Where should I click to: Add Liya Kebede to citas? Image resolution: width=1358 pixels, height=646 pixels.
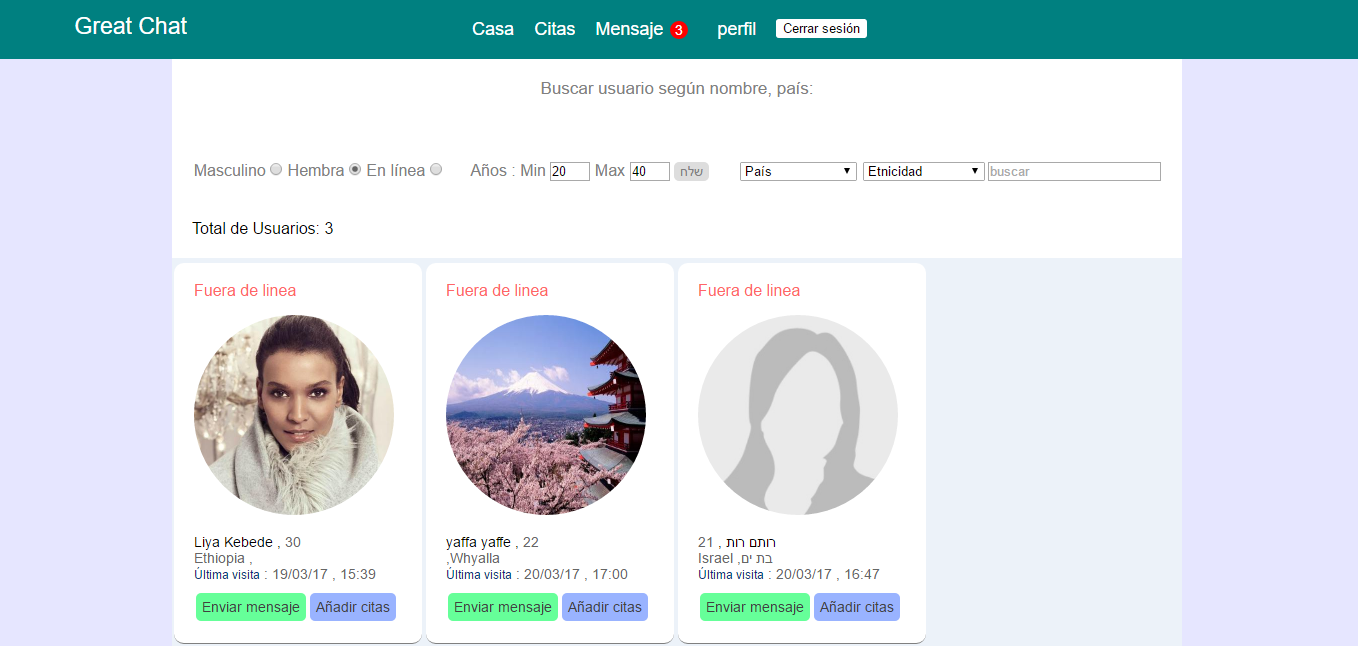[353, 607]
